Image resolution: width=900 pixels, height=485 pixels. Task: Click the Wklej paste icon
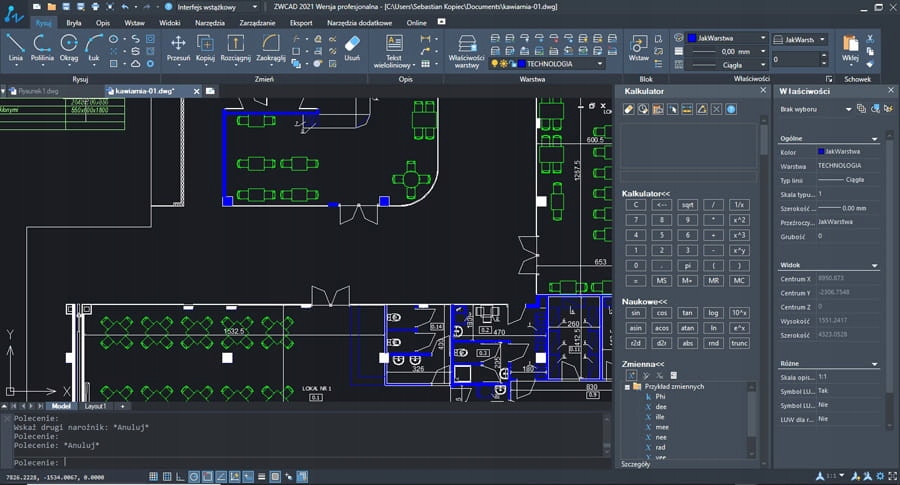coord(850,46)
